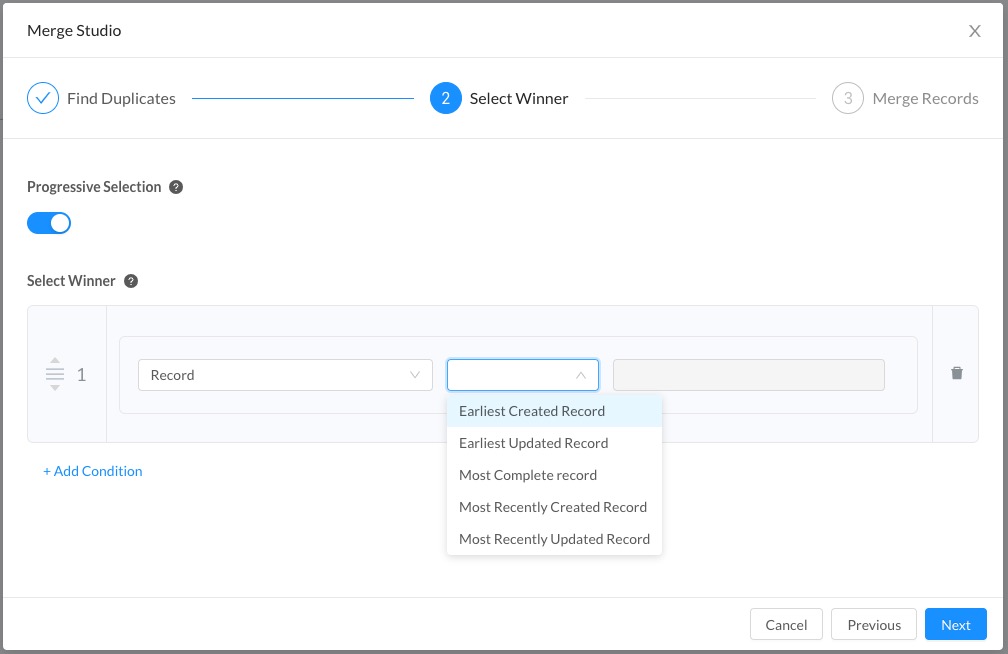Add a new condition
This screenshot has height=654, width=1008.
tap(93, 471)
